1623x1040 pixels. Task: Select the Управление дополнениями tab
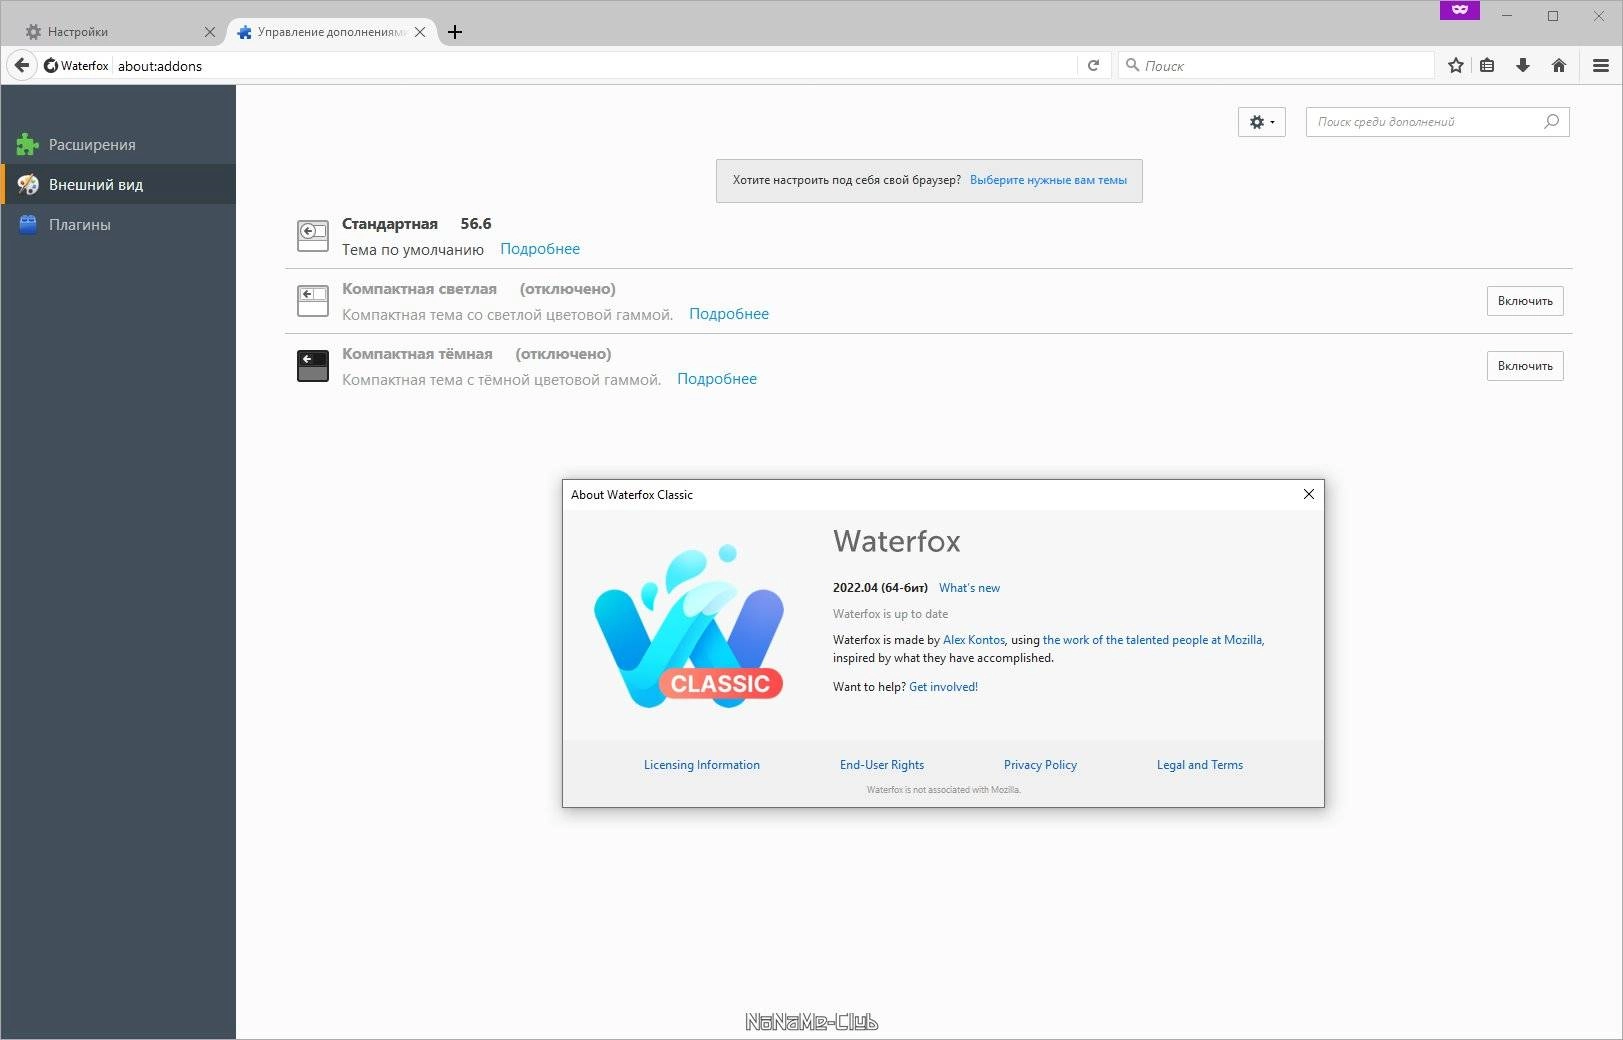(x=331, y=32)
